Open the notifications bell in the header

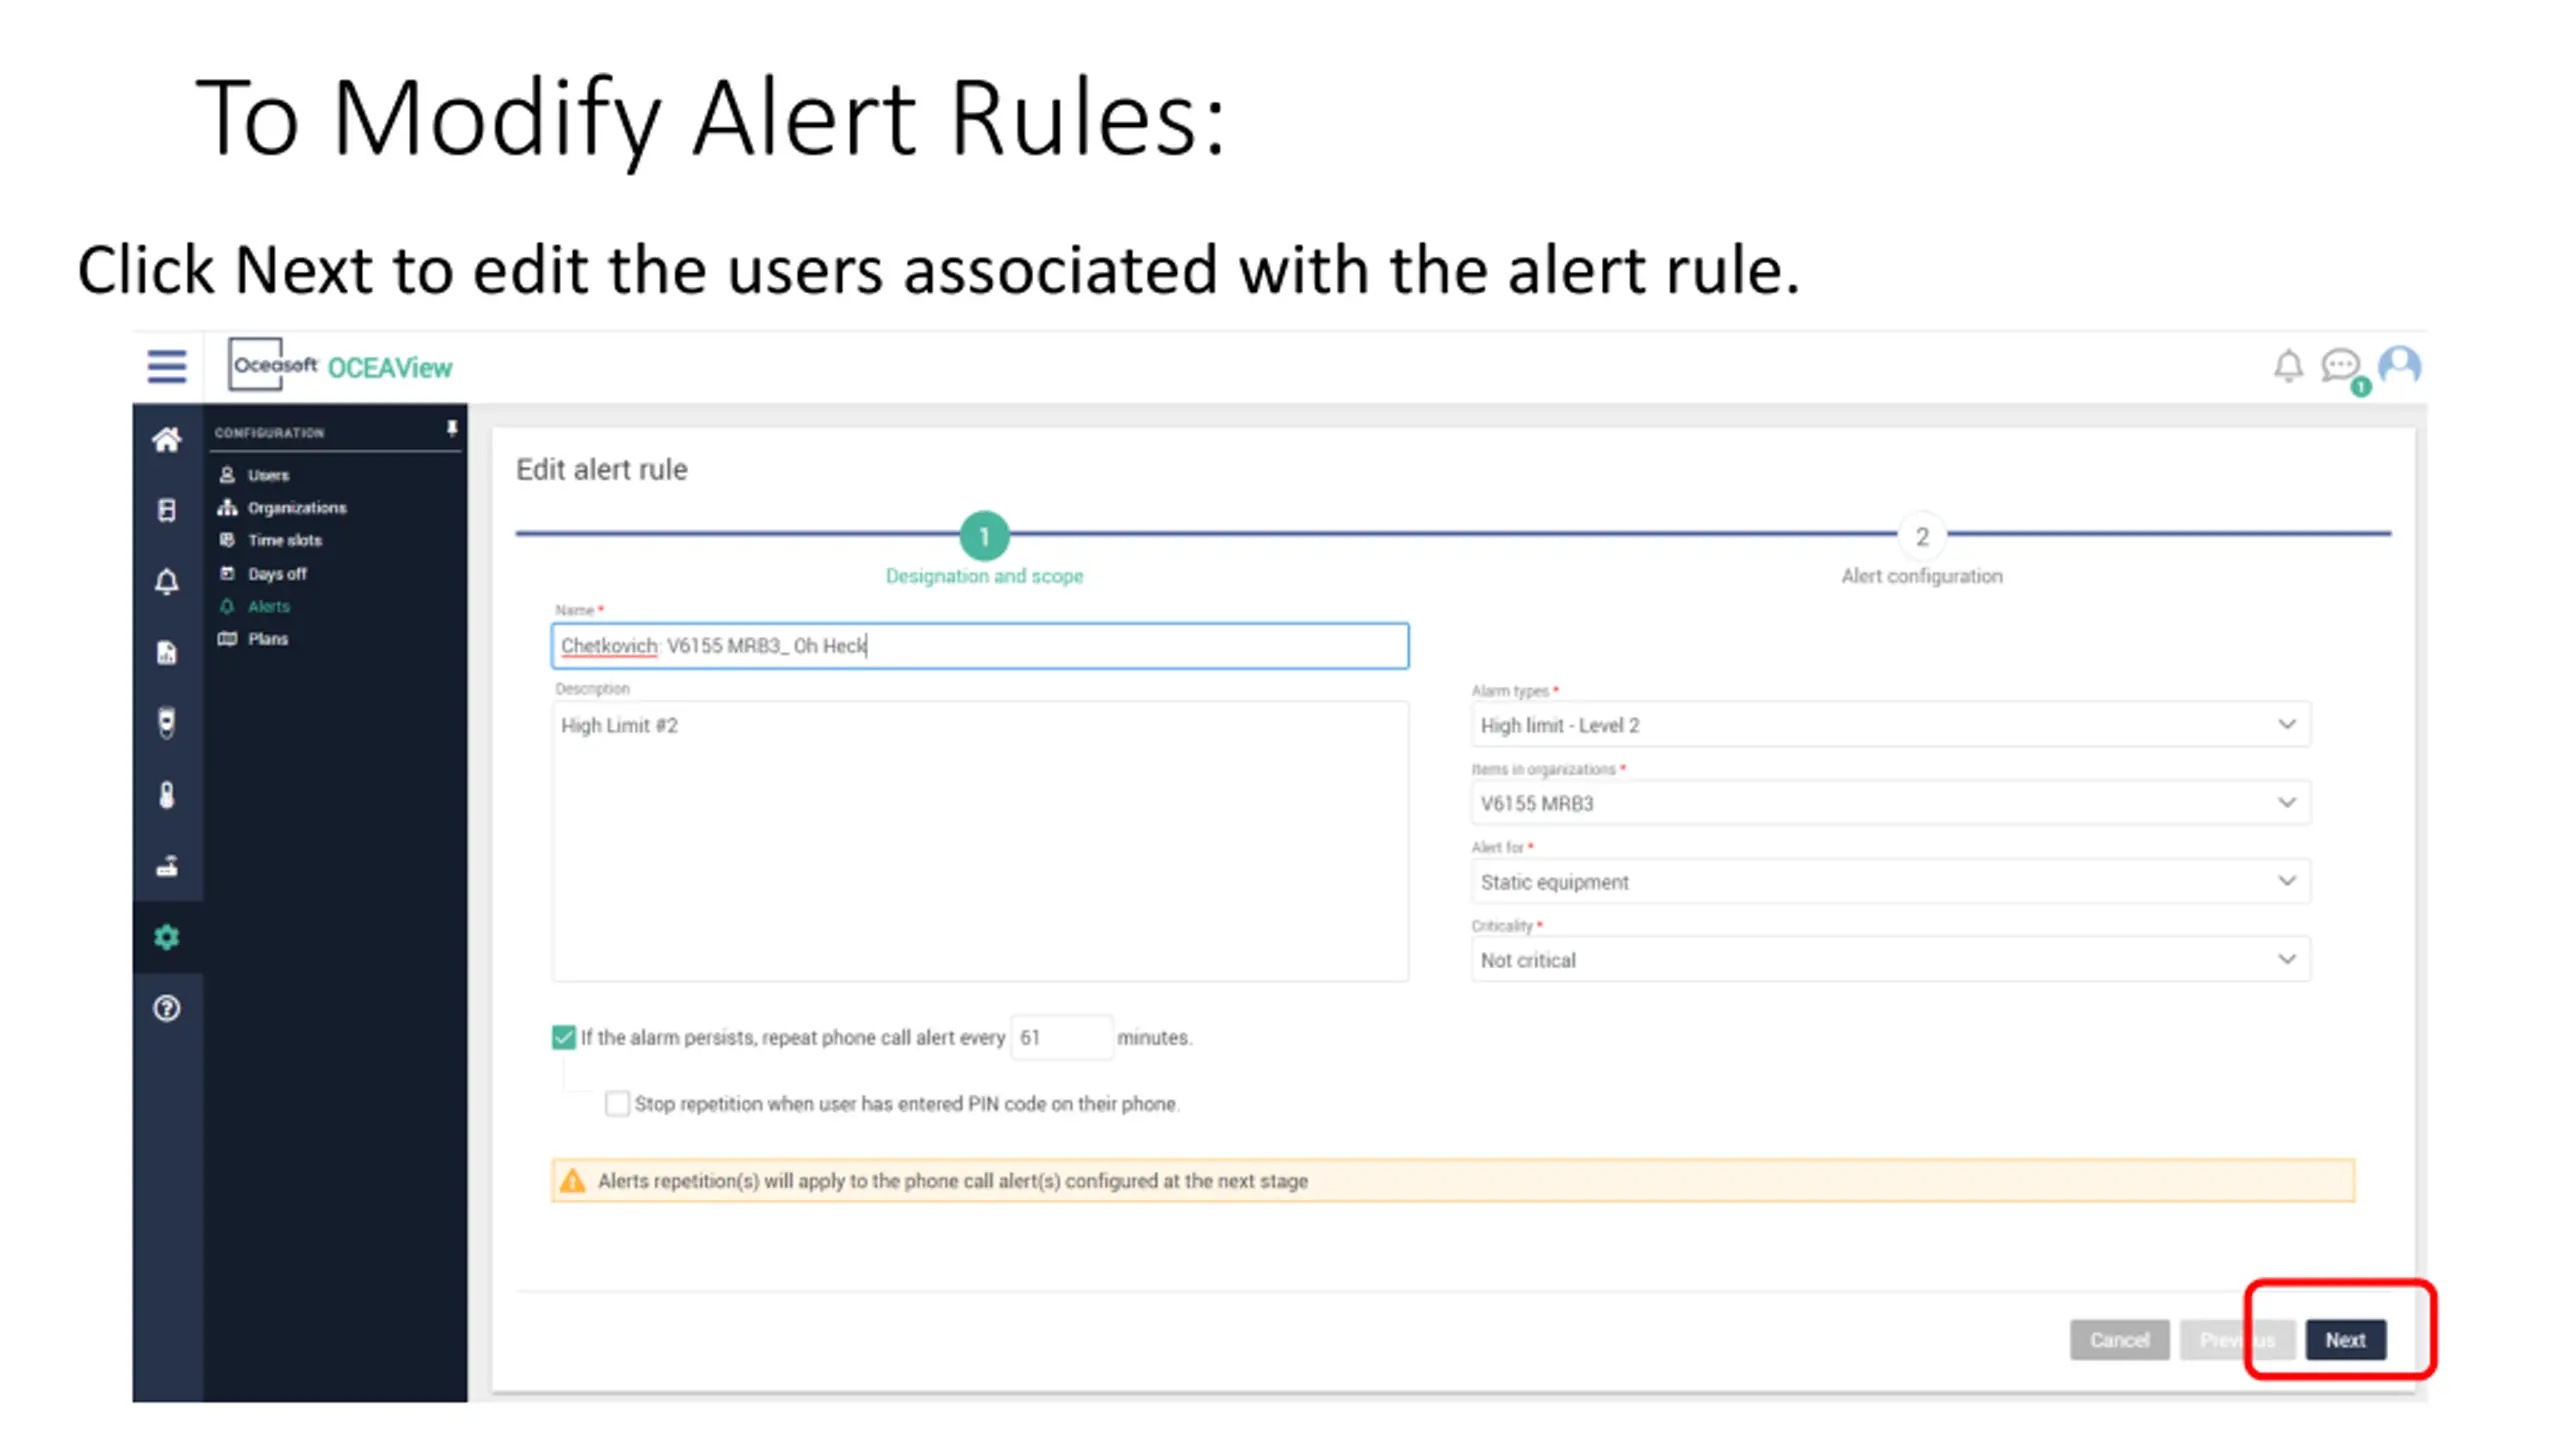[x=2287, y=366]
